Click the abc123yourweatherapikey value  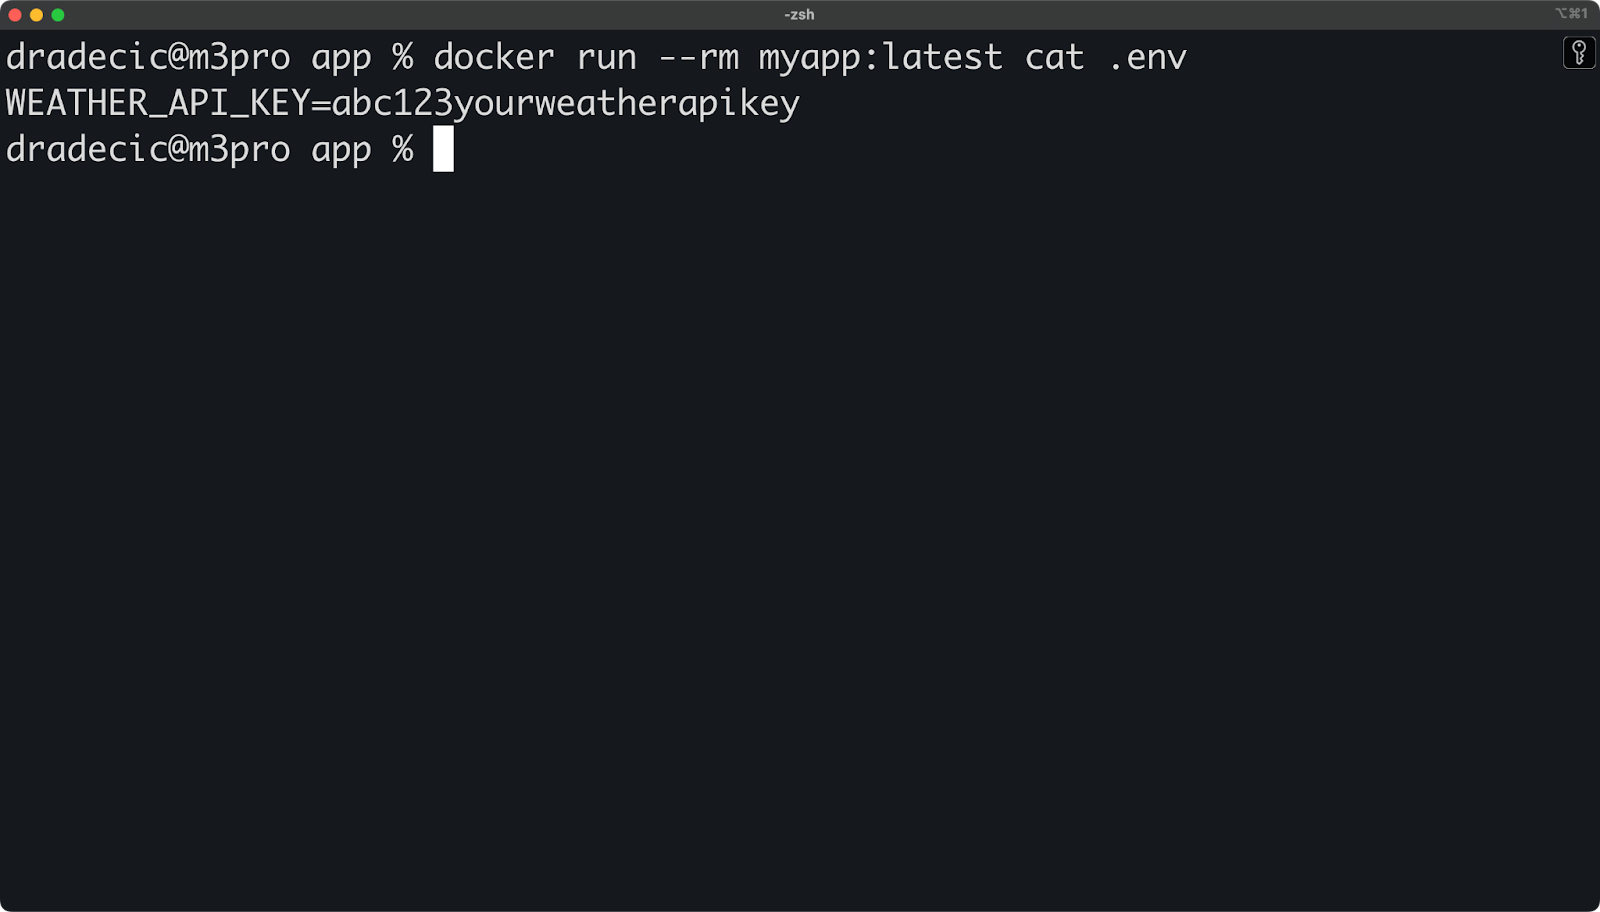pos(565,104)
